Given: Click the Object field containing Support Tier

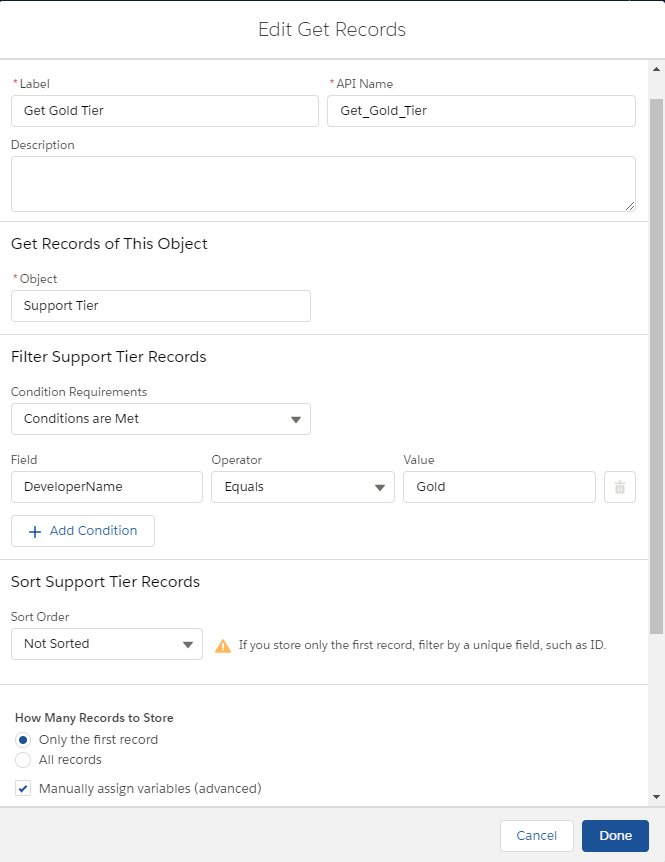Looking at the screenshot, I should click(x=160, y=306).
